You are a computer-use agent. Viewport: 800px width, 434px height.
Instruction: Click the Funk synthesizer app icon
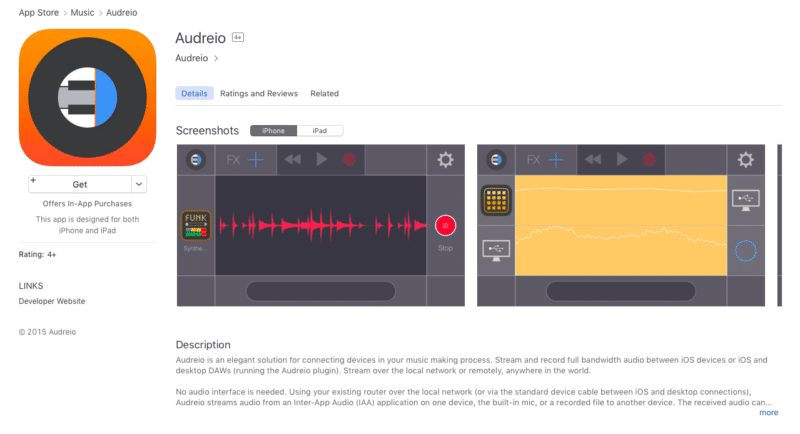pyautogui.click(x=196, y=225)
